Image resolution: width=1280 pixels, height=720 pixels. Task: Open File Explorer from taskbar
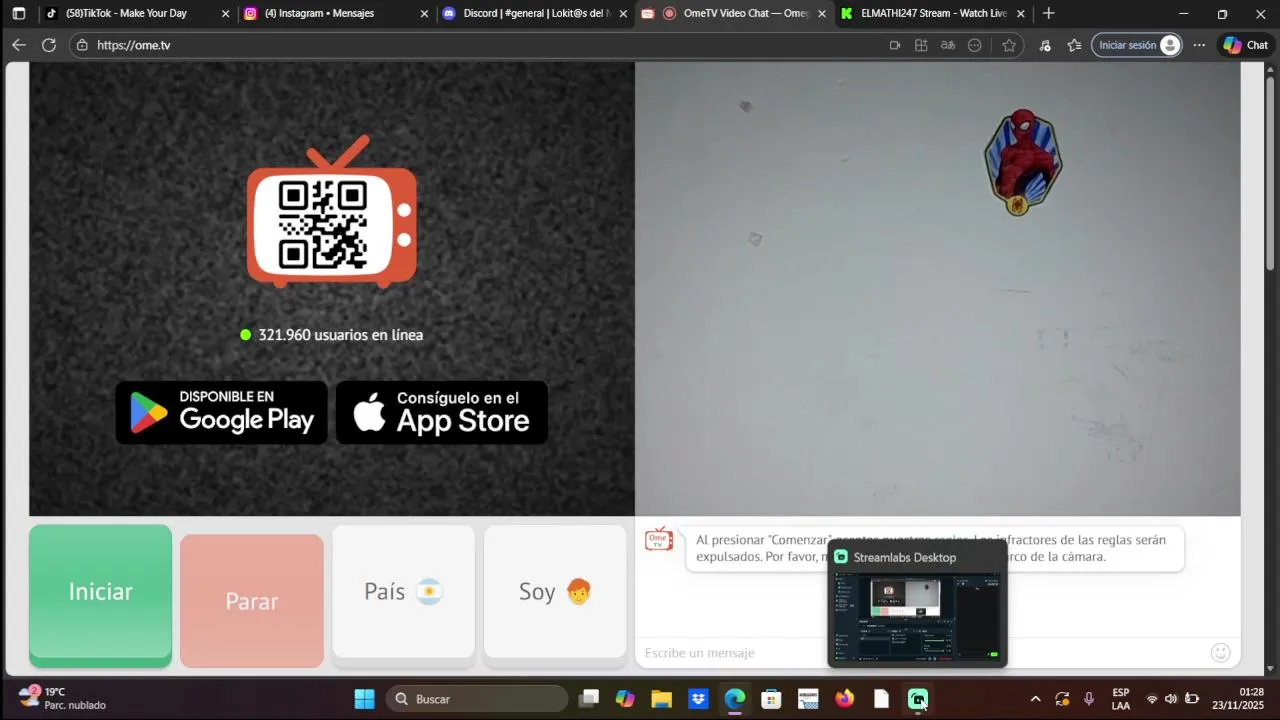(x=662, y=699)
